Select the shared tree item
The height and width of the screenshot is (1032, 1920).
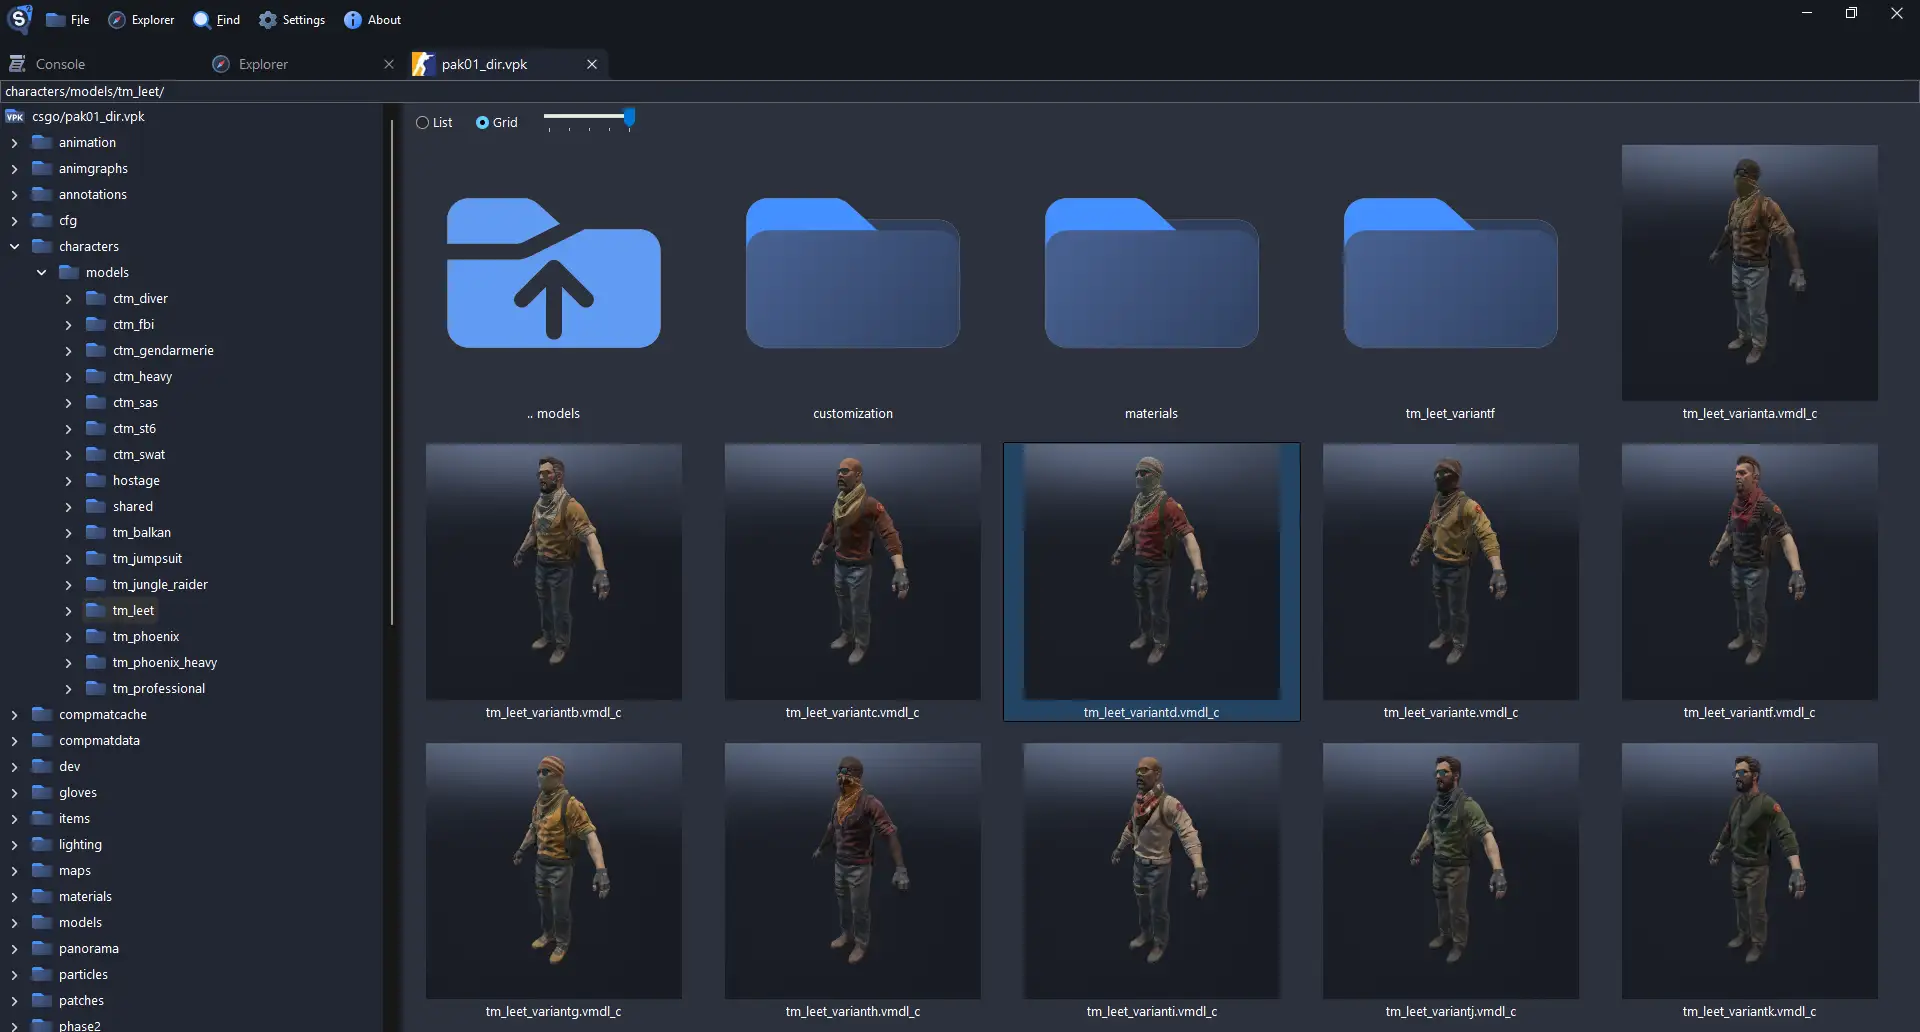pos(133,506)
